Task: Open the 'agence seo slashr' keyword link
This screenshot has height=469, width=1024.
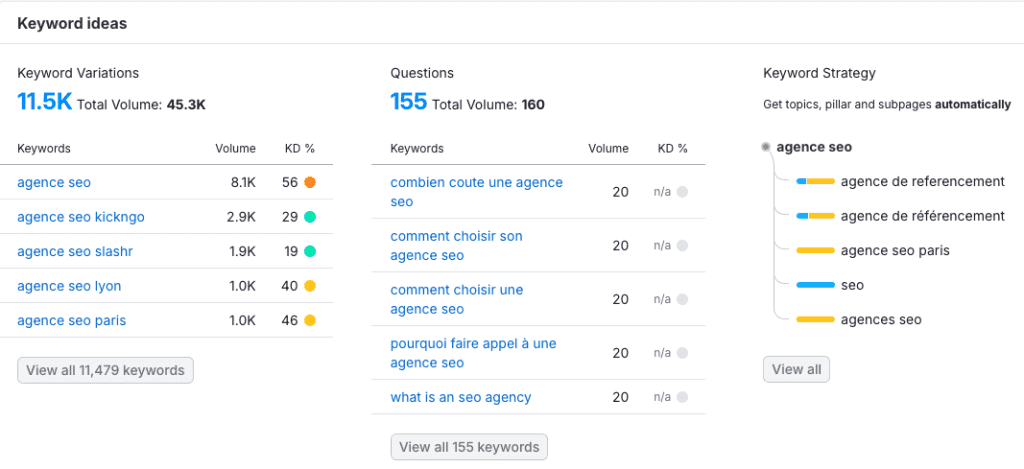Action: point(75,251)
